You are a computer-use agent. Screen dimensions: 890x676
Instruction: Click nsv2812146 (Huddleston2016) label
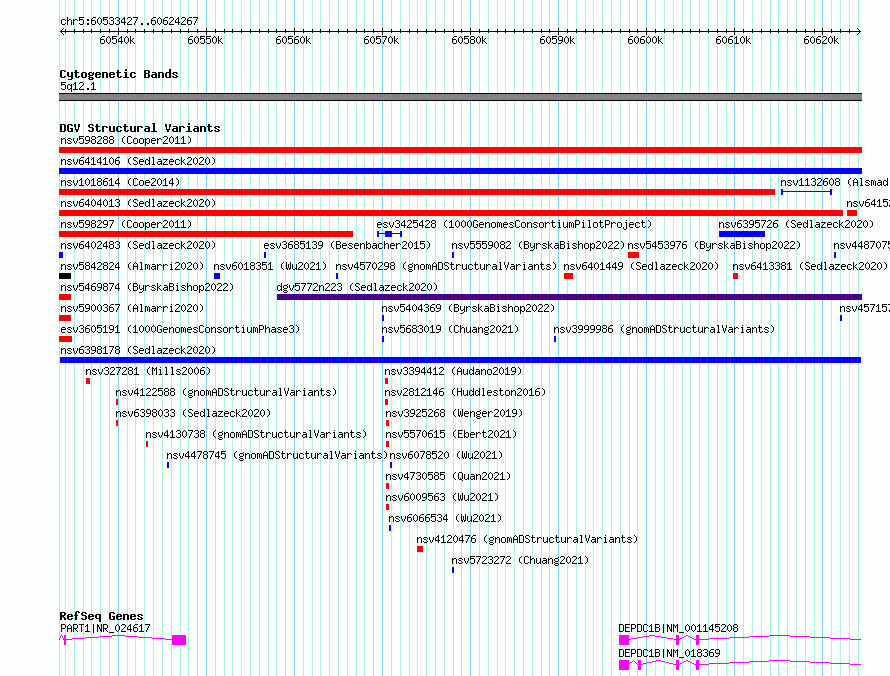465,392
